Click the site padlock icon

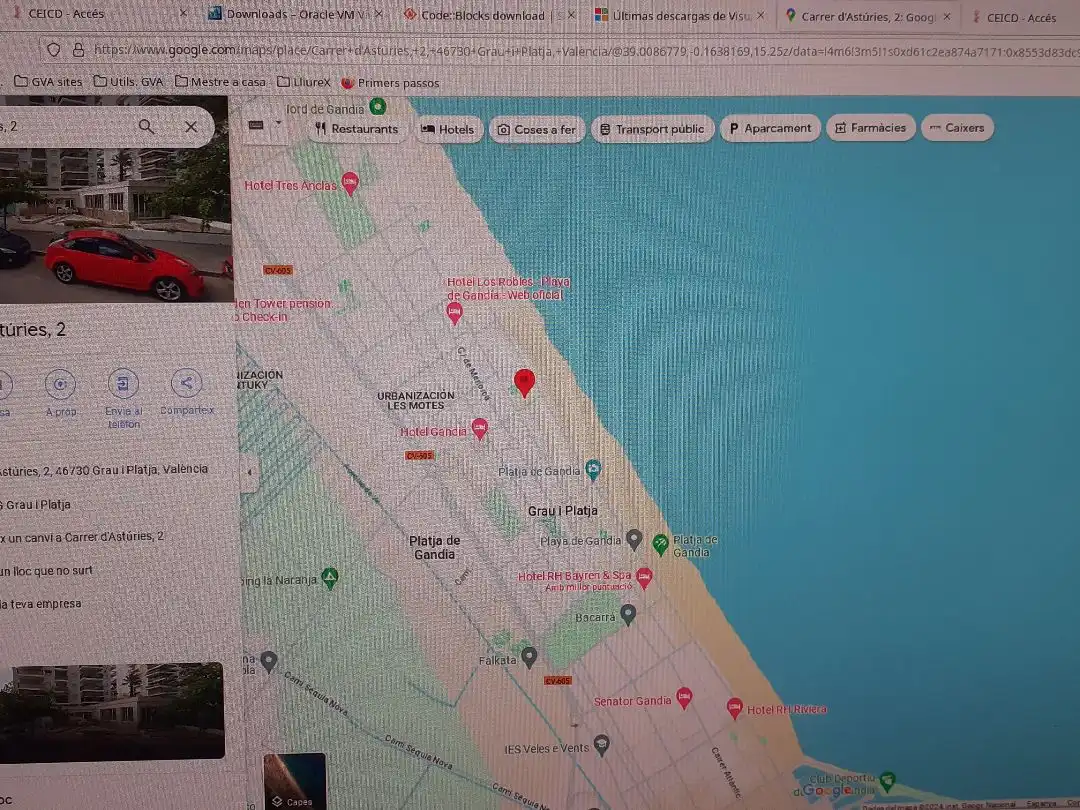pos(79,50)
